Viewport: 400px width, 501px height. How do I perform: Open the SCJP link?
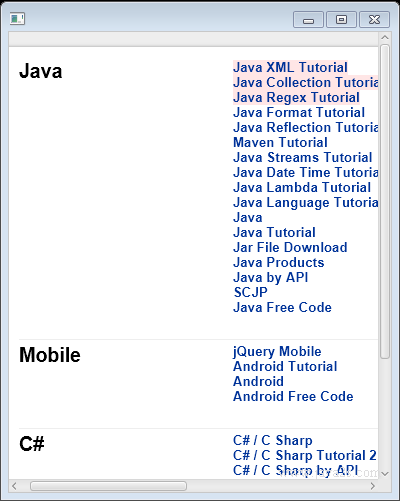click(251, 292)
